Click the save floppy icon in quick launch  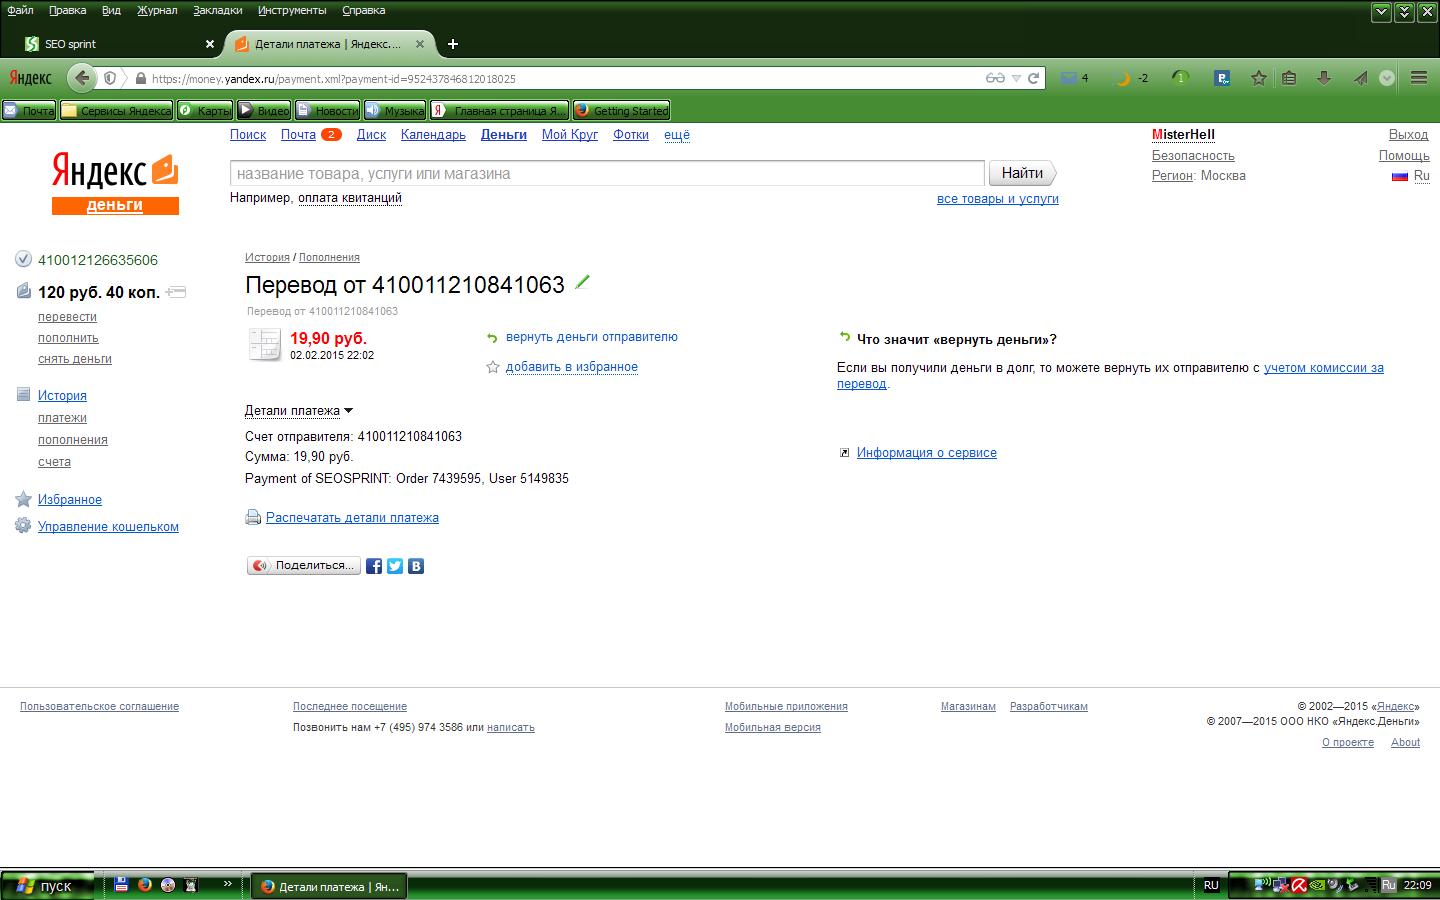coord(122,885)
